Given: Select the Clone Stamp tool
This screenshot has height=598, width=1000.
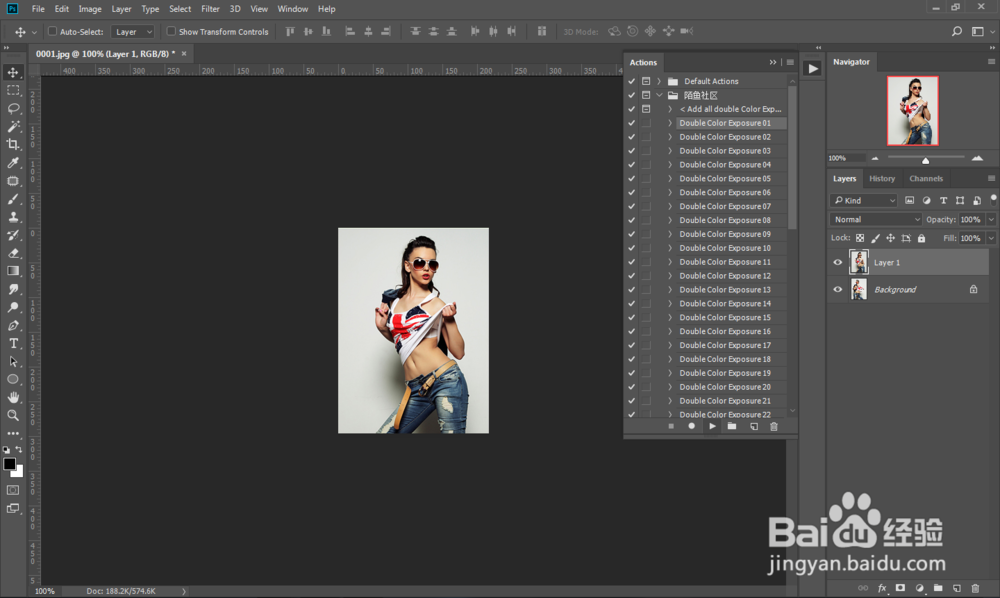Looking at the screenshot, I should coord(13,217).
